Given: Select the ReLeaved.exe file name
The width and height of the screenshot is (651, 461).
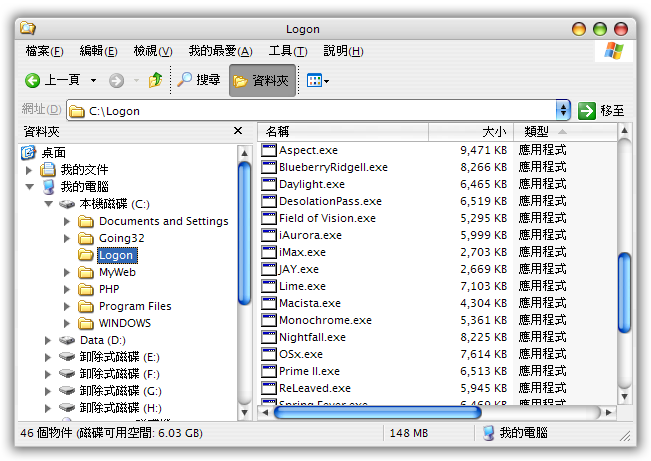Looking at the screenshot, I should pyautogui.click(x=315, y=388).
